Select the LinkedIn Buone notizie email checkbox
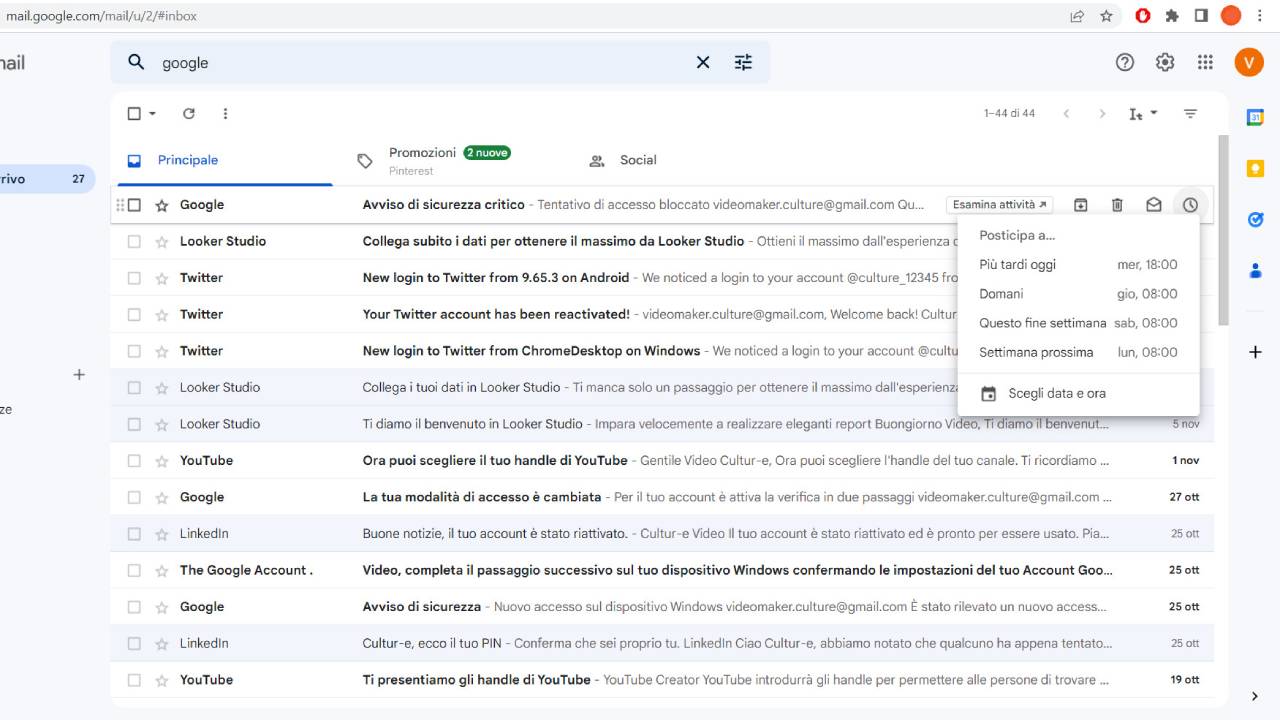This screenshot has width=1280, height=720. 134,534
